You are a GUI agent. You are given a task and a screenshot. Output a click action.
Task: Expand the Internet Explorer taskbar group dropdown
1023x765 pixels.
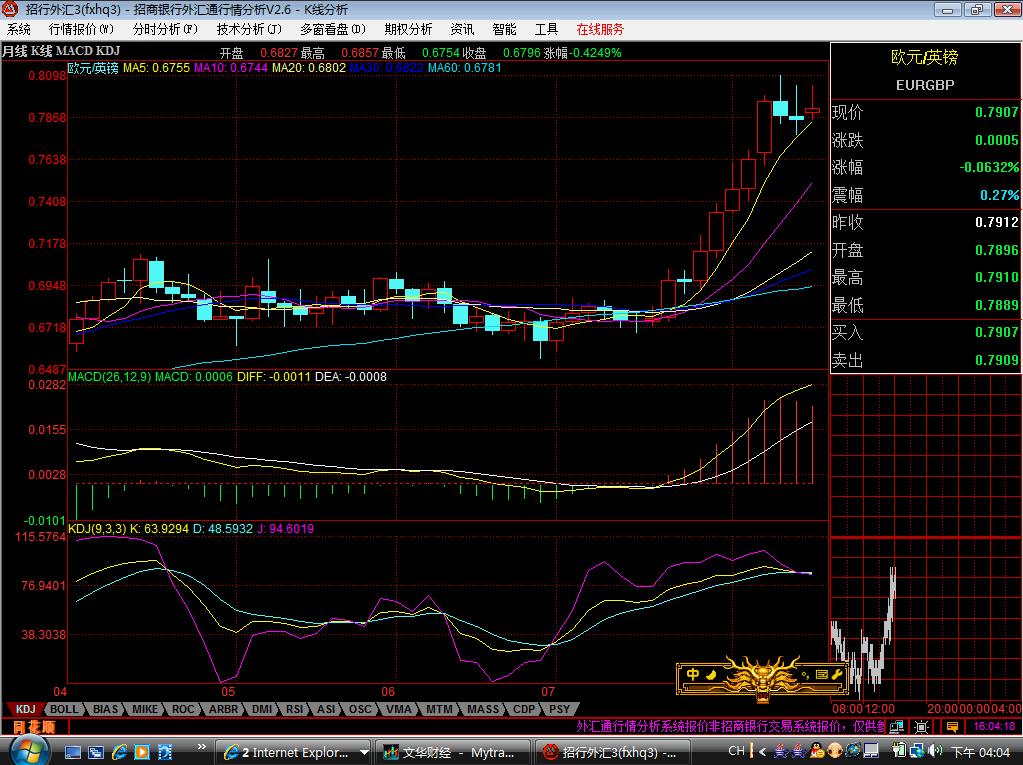click(x=363, y=751)
